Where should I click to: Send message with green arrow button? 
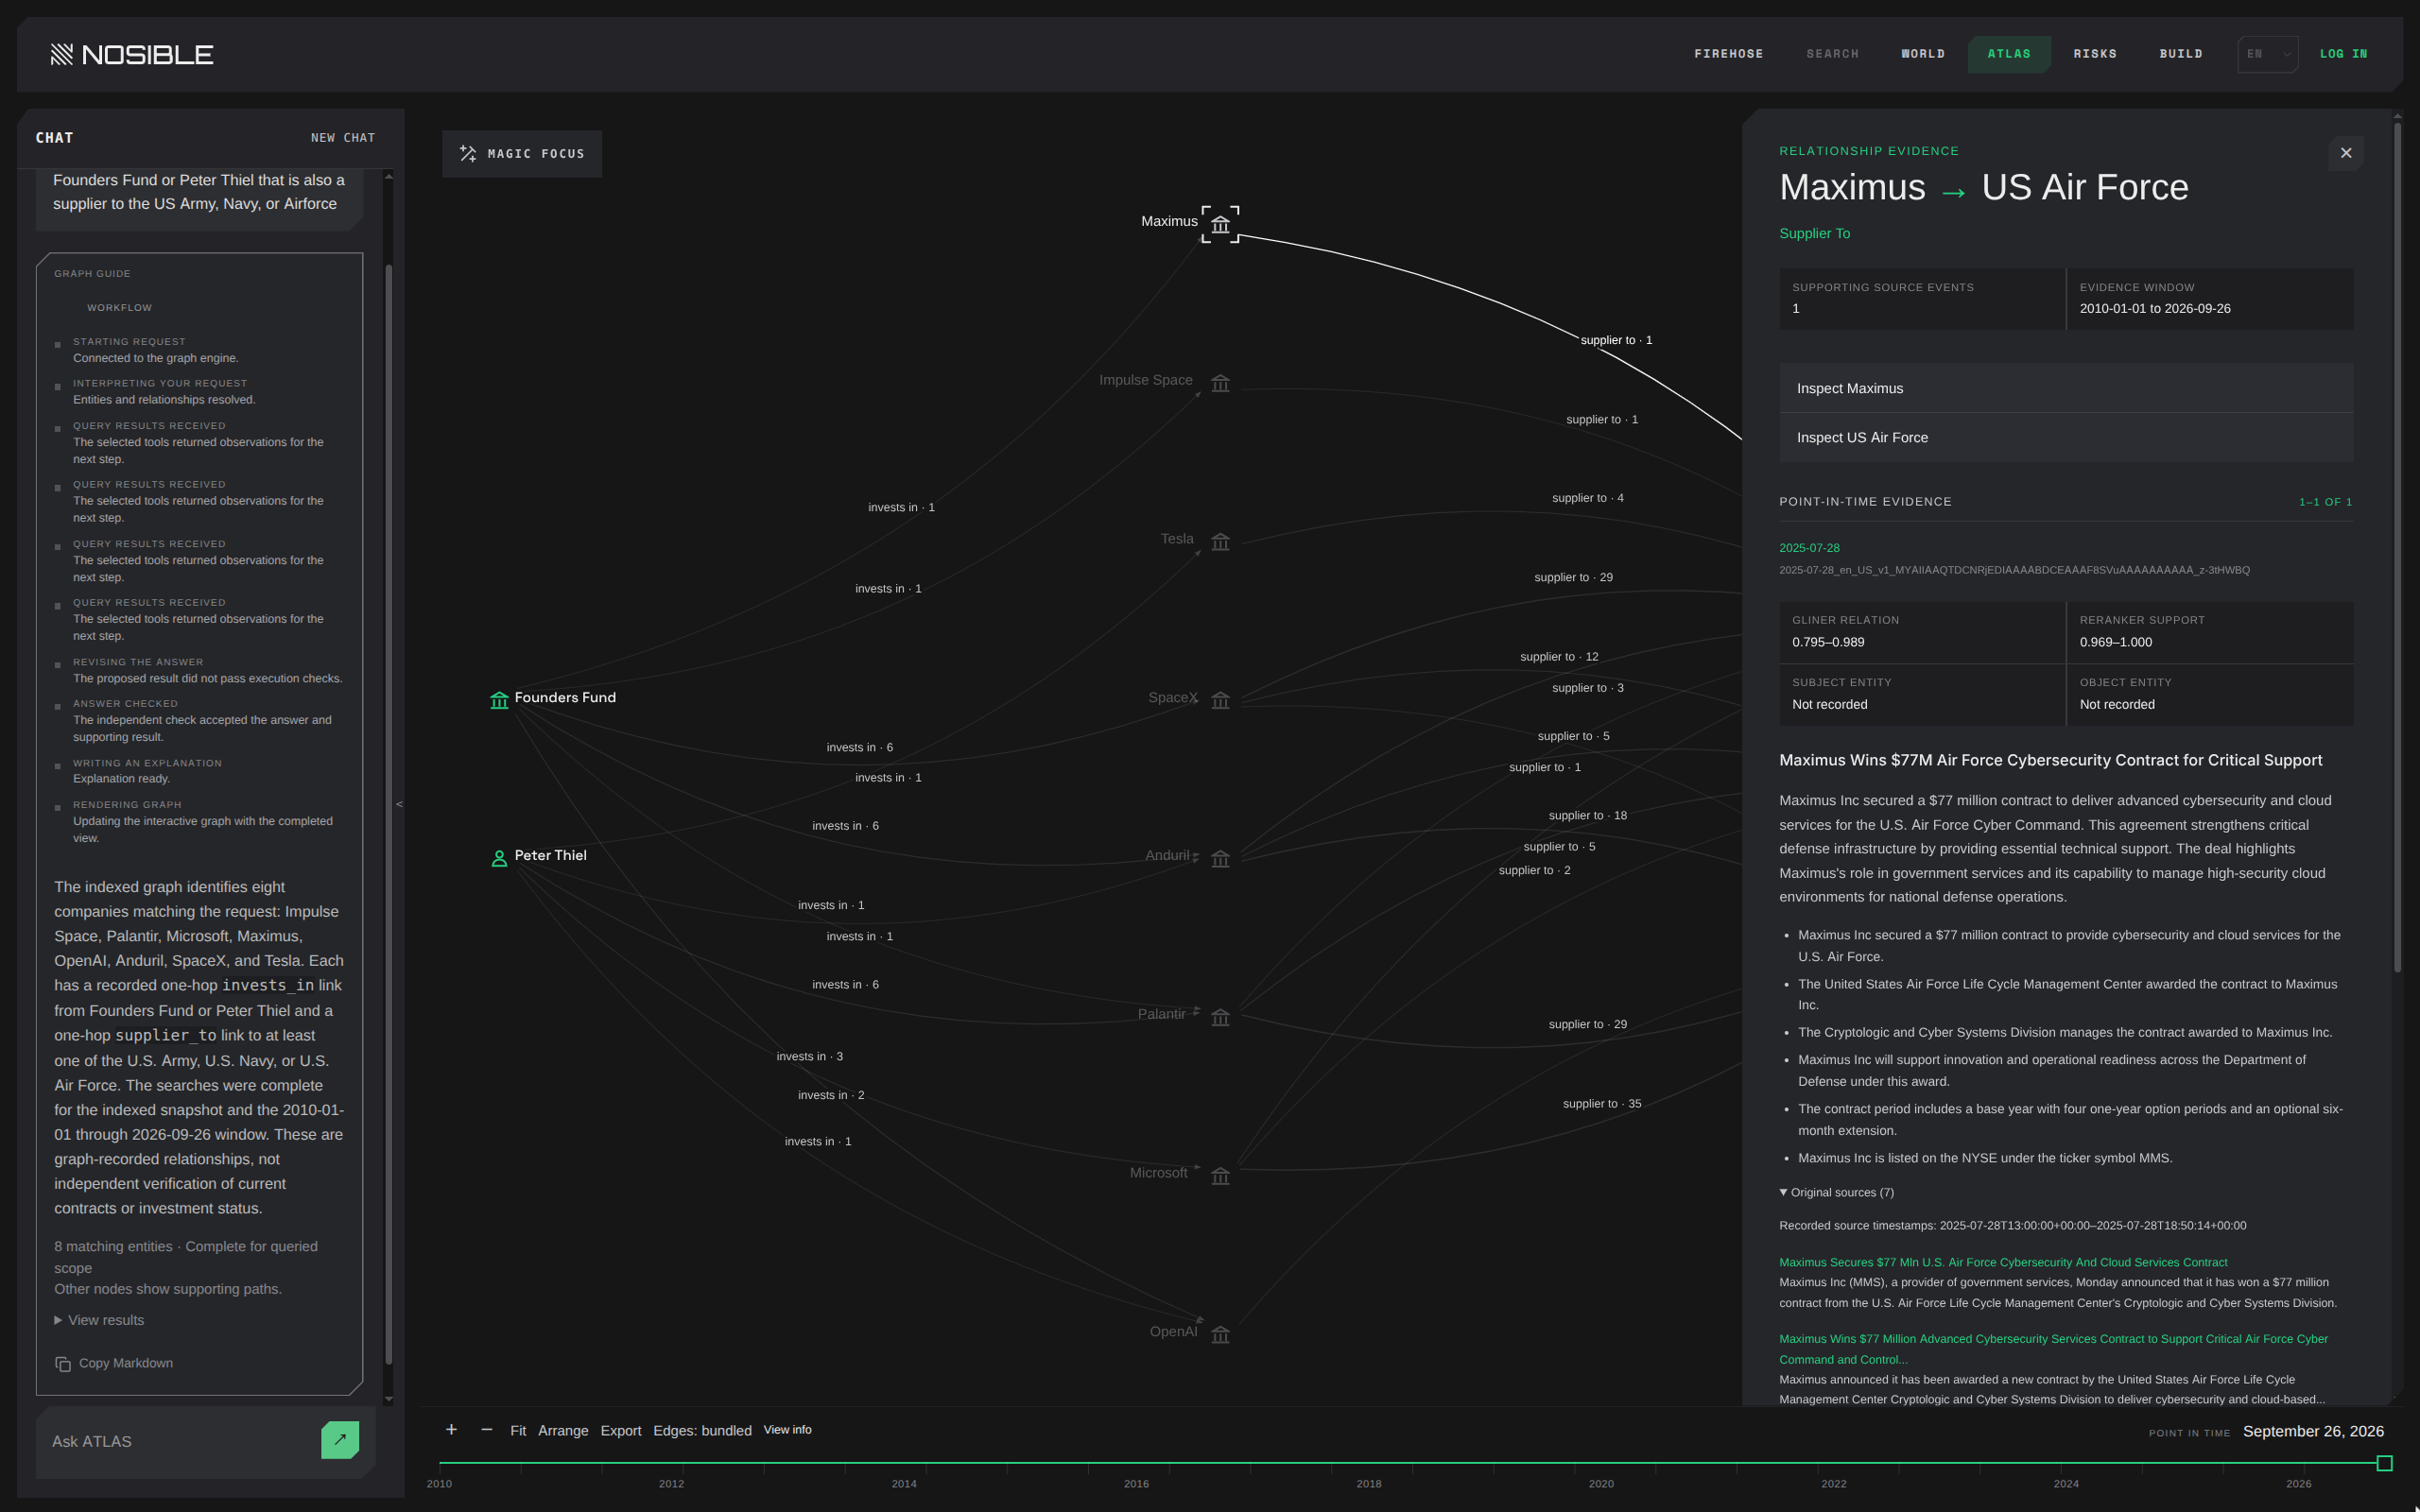click(x=340, y=1440)
